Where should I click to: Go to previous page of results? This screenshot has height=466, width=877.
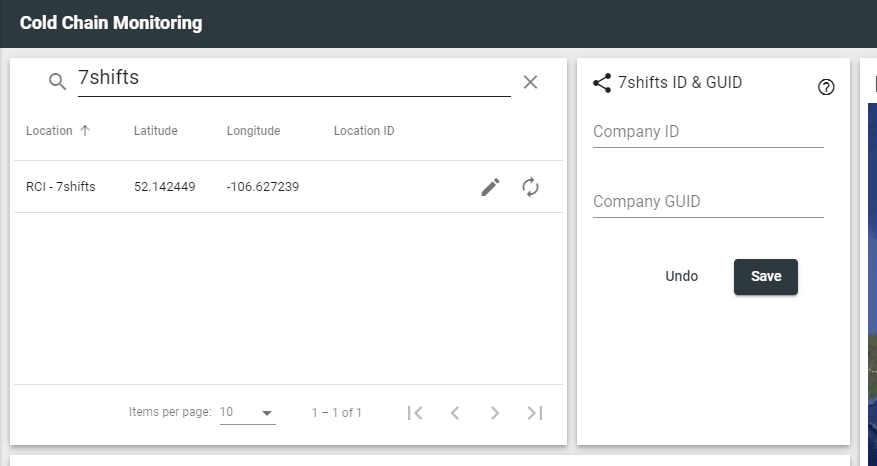pos(455,413)
